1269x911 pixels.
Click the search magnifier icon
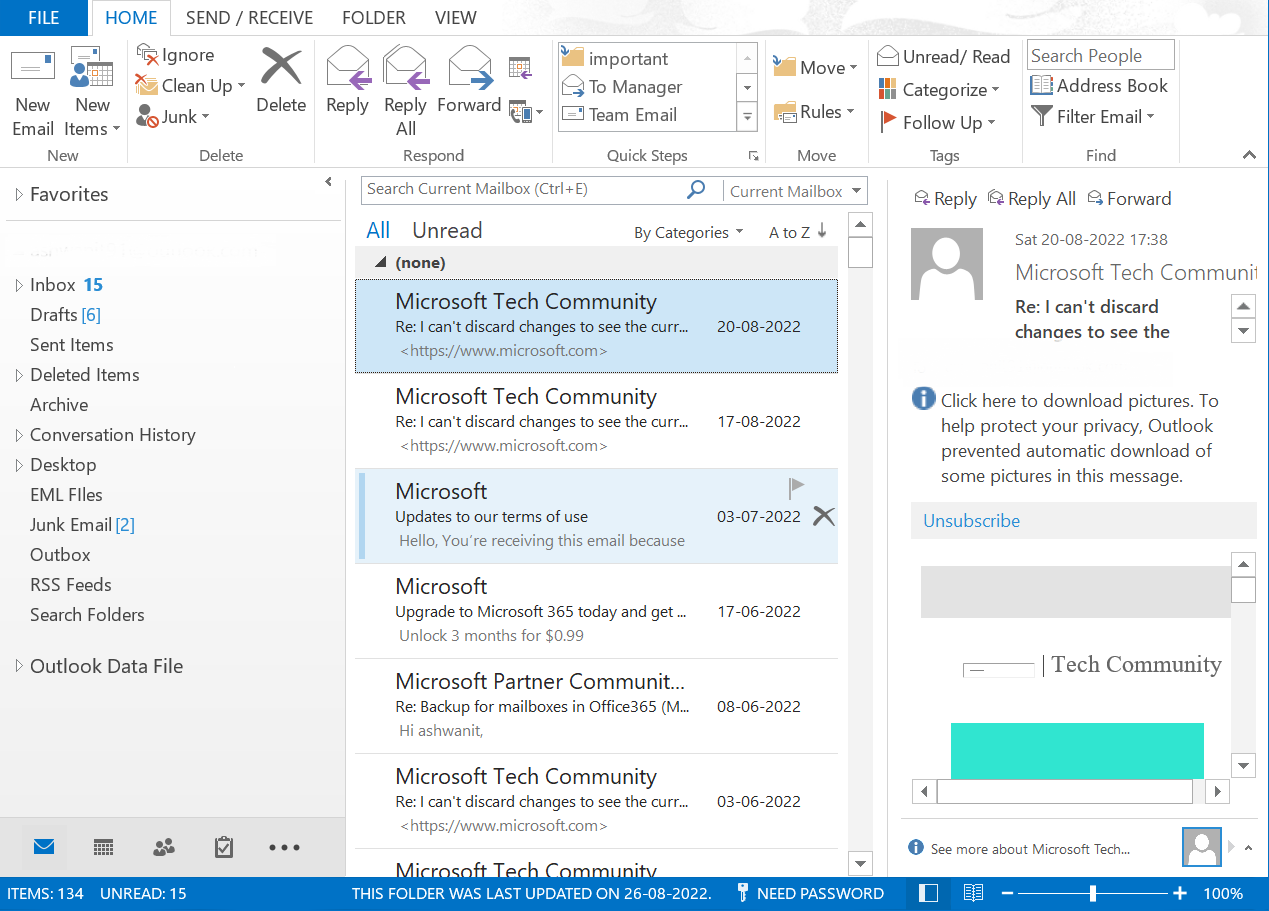[697, 189]
